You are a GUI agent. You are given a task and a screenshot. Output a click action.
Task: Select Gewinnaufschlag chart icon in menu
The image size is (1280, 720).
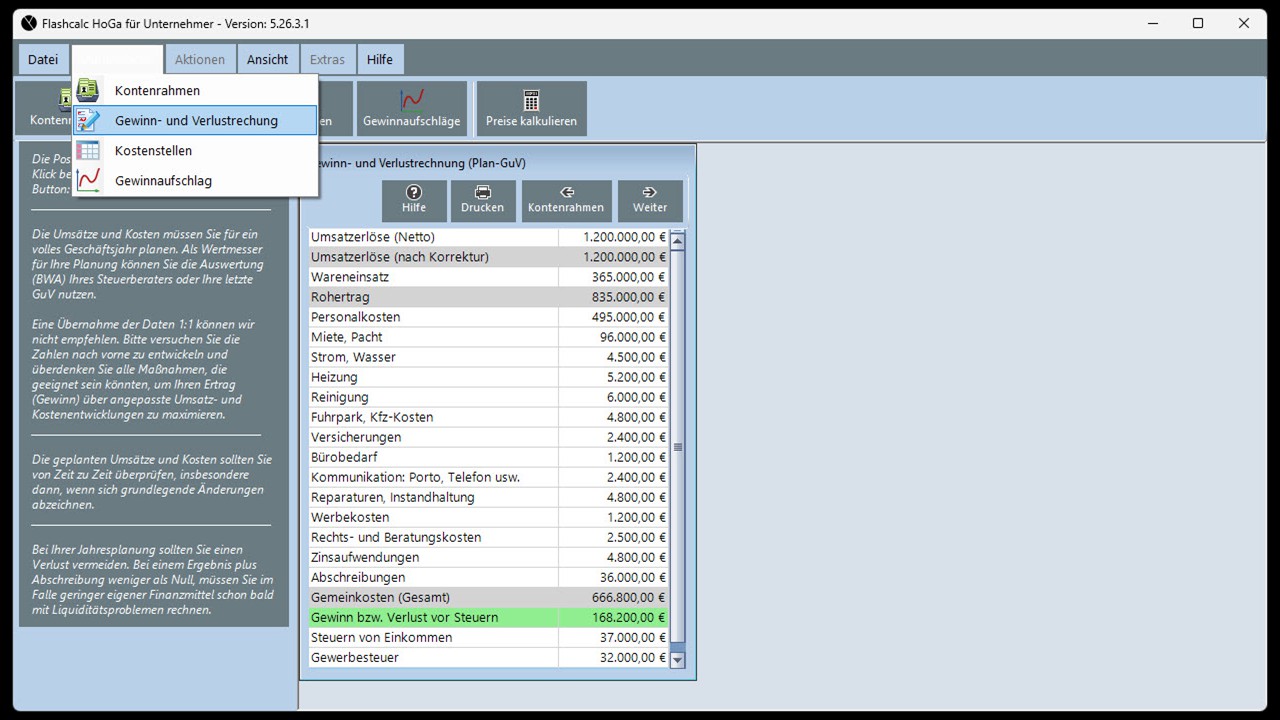coord(88,180)
